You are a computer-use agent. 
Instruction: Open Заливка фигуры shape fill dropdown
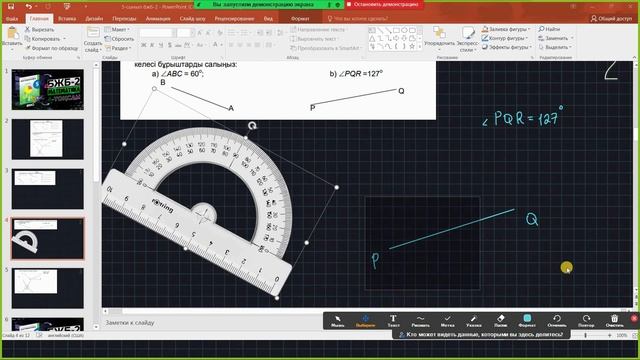(506, 29)
